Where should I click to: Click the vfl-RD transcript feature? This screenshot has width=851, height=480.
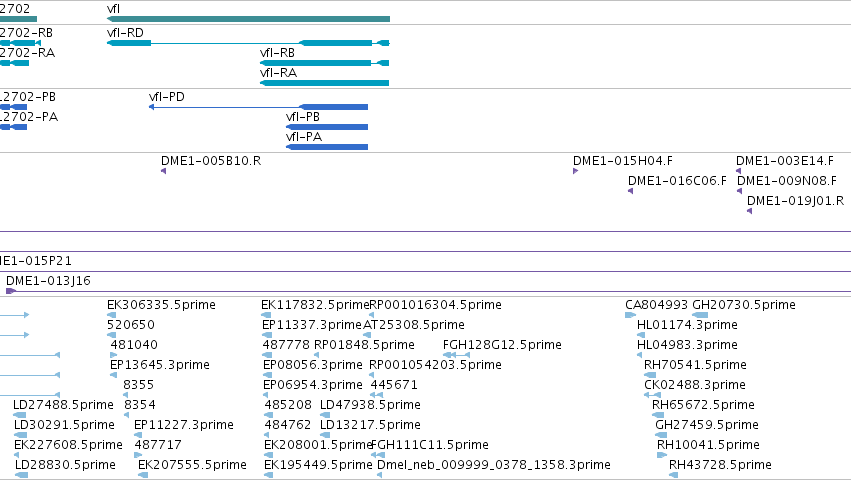[x=249, y=43]
